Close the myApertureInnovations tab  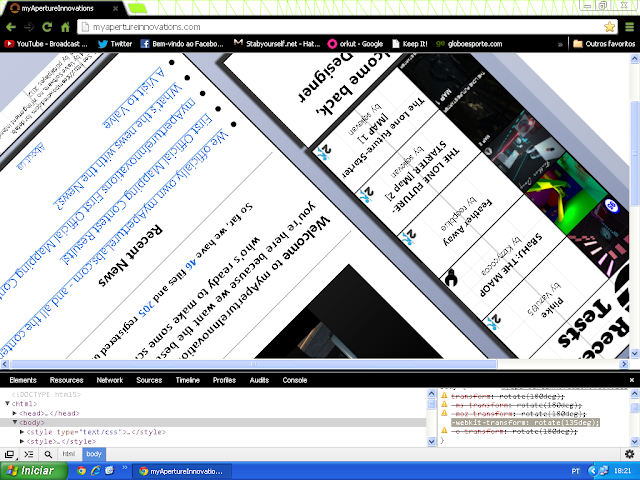[x=116, y=8]
